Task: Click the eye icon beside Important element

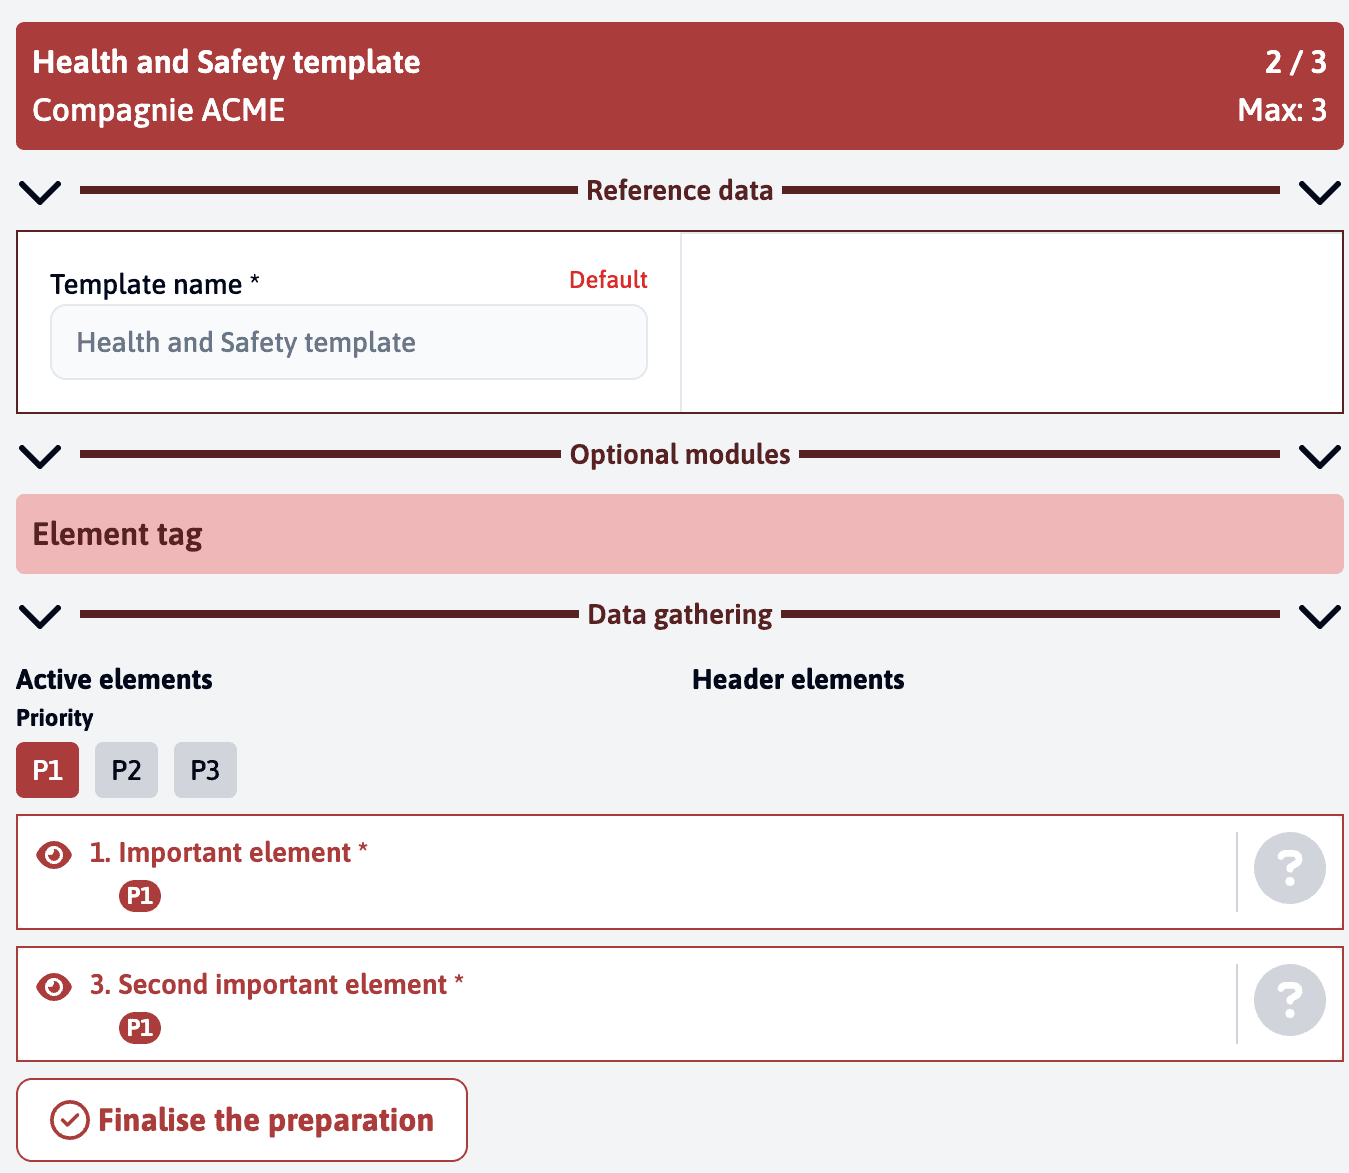Action: (x=52, y=855)
